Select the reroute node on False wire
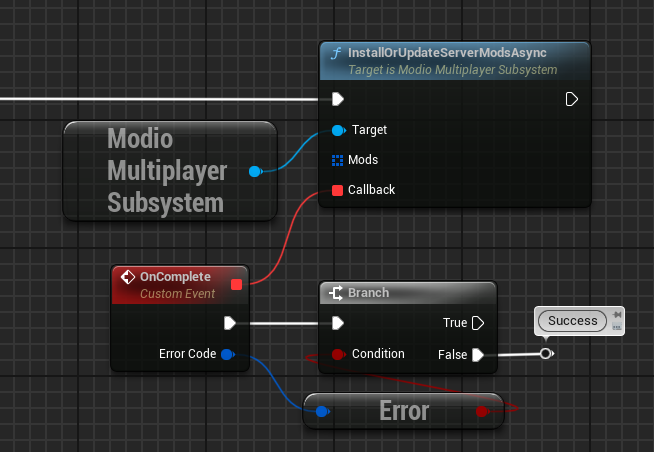The image size is (654, 452). click(x=546, y=354)
